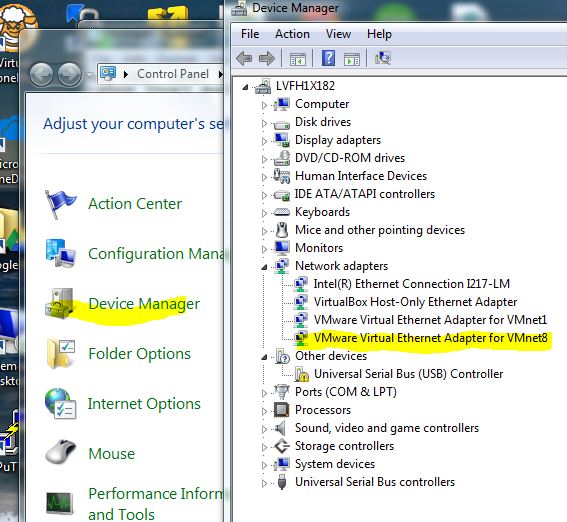Open the Help menu
This screenshot has width=567, height=522.
pos(379,34)
